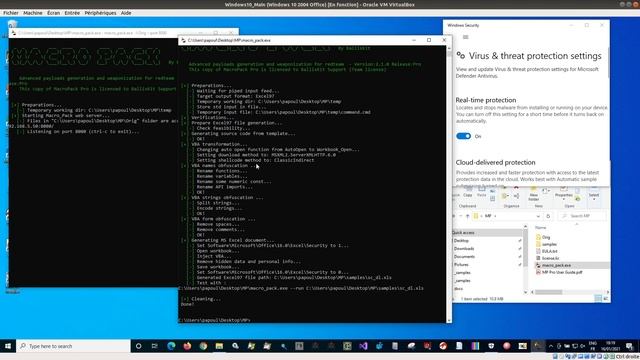The image size is (640, 360).
Task: Open Properties in the Explorer ribbon
Action: tap(563, 192)
